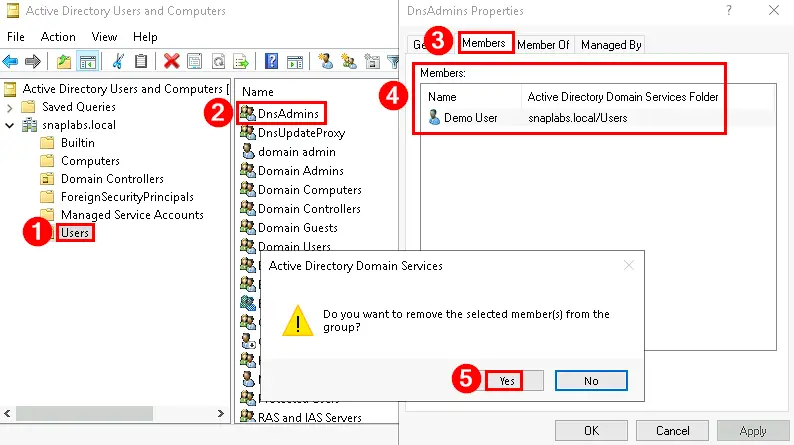Select Active Directory Users and Computers root
This screenshot has width=794, height=445.
tap(123, 89)
